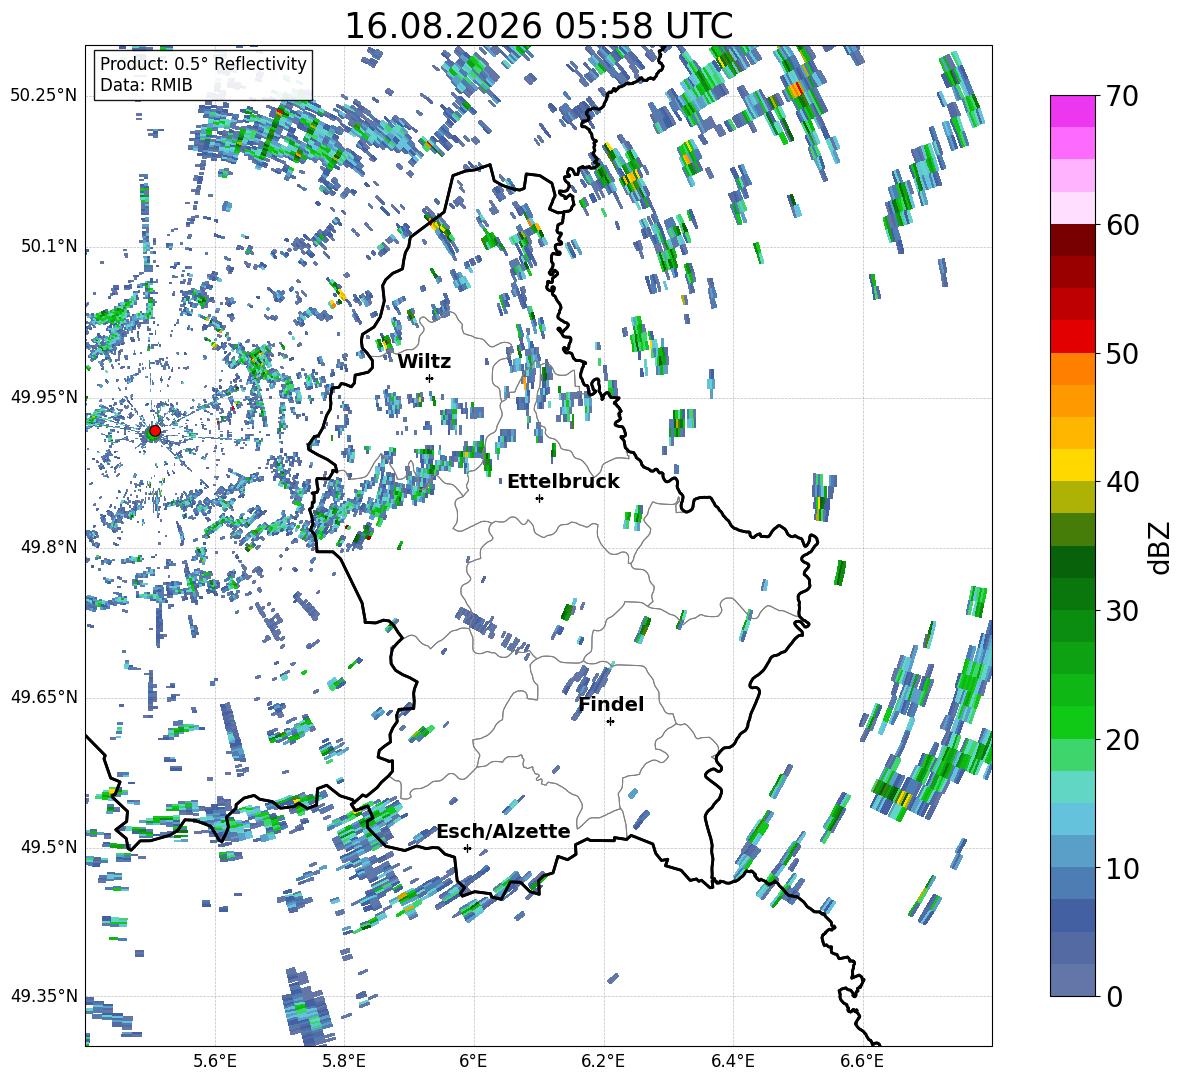Click the light blue colorbar band near 10
The height and width of the screenshot is (1081, 1184).
[x=1072, y=851]
